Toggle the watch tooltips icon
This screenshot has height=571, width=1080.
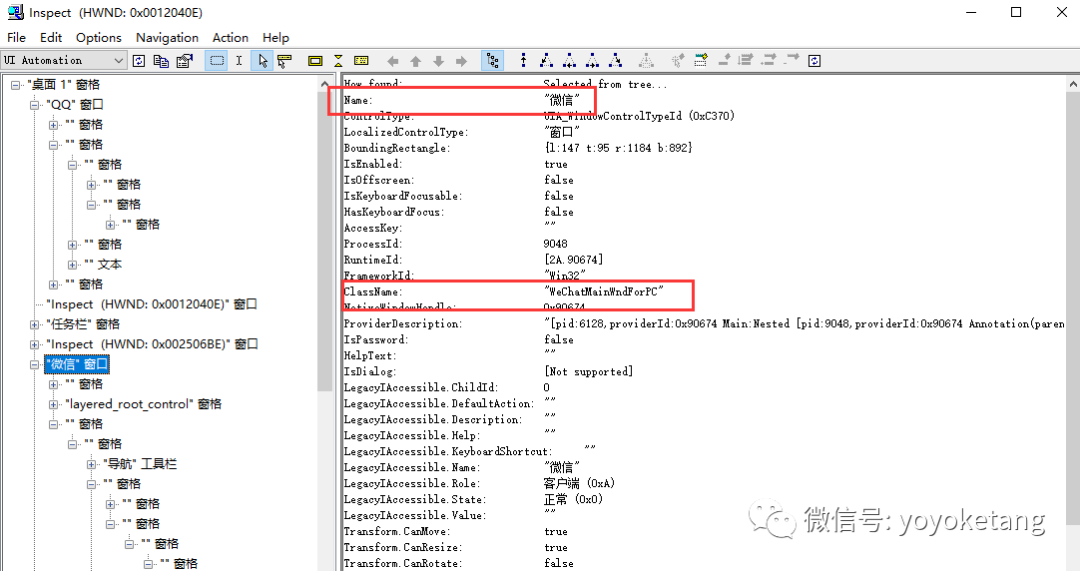284,61
